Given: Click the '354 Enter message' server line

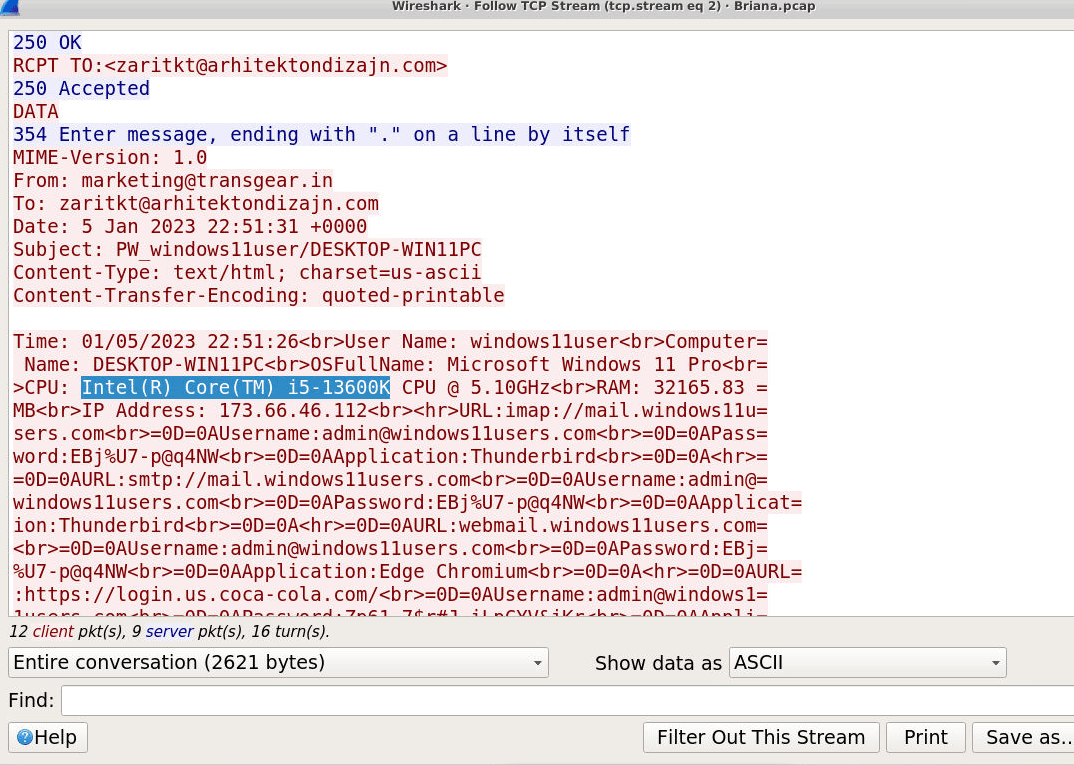Looking at the screenshot, I should pos(321,134).
